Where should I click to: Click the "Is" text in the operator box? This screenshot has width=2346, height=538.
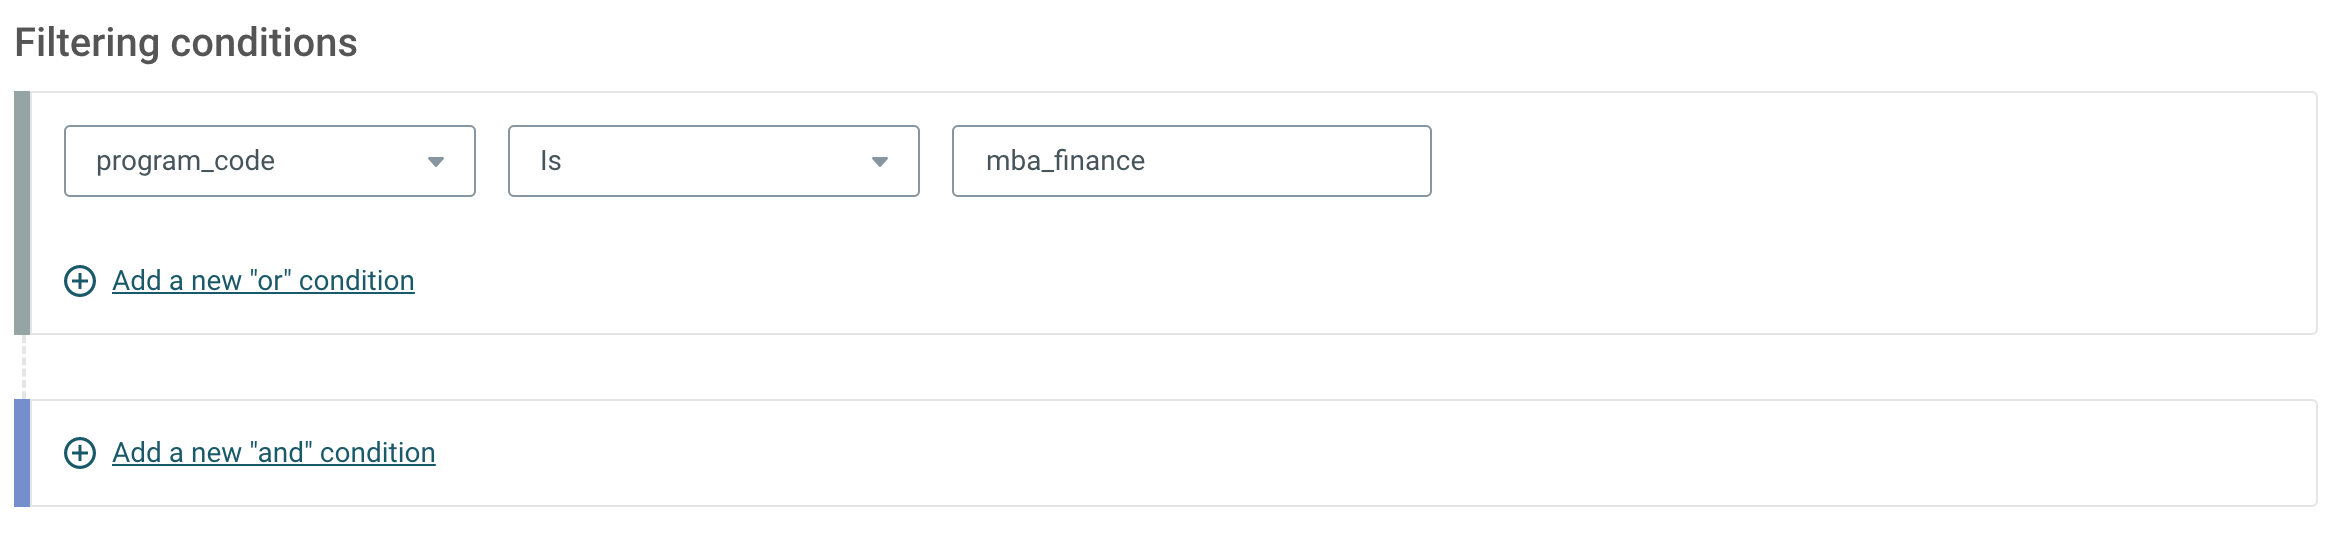click(x=551, y=161)
